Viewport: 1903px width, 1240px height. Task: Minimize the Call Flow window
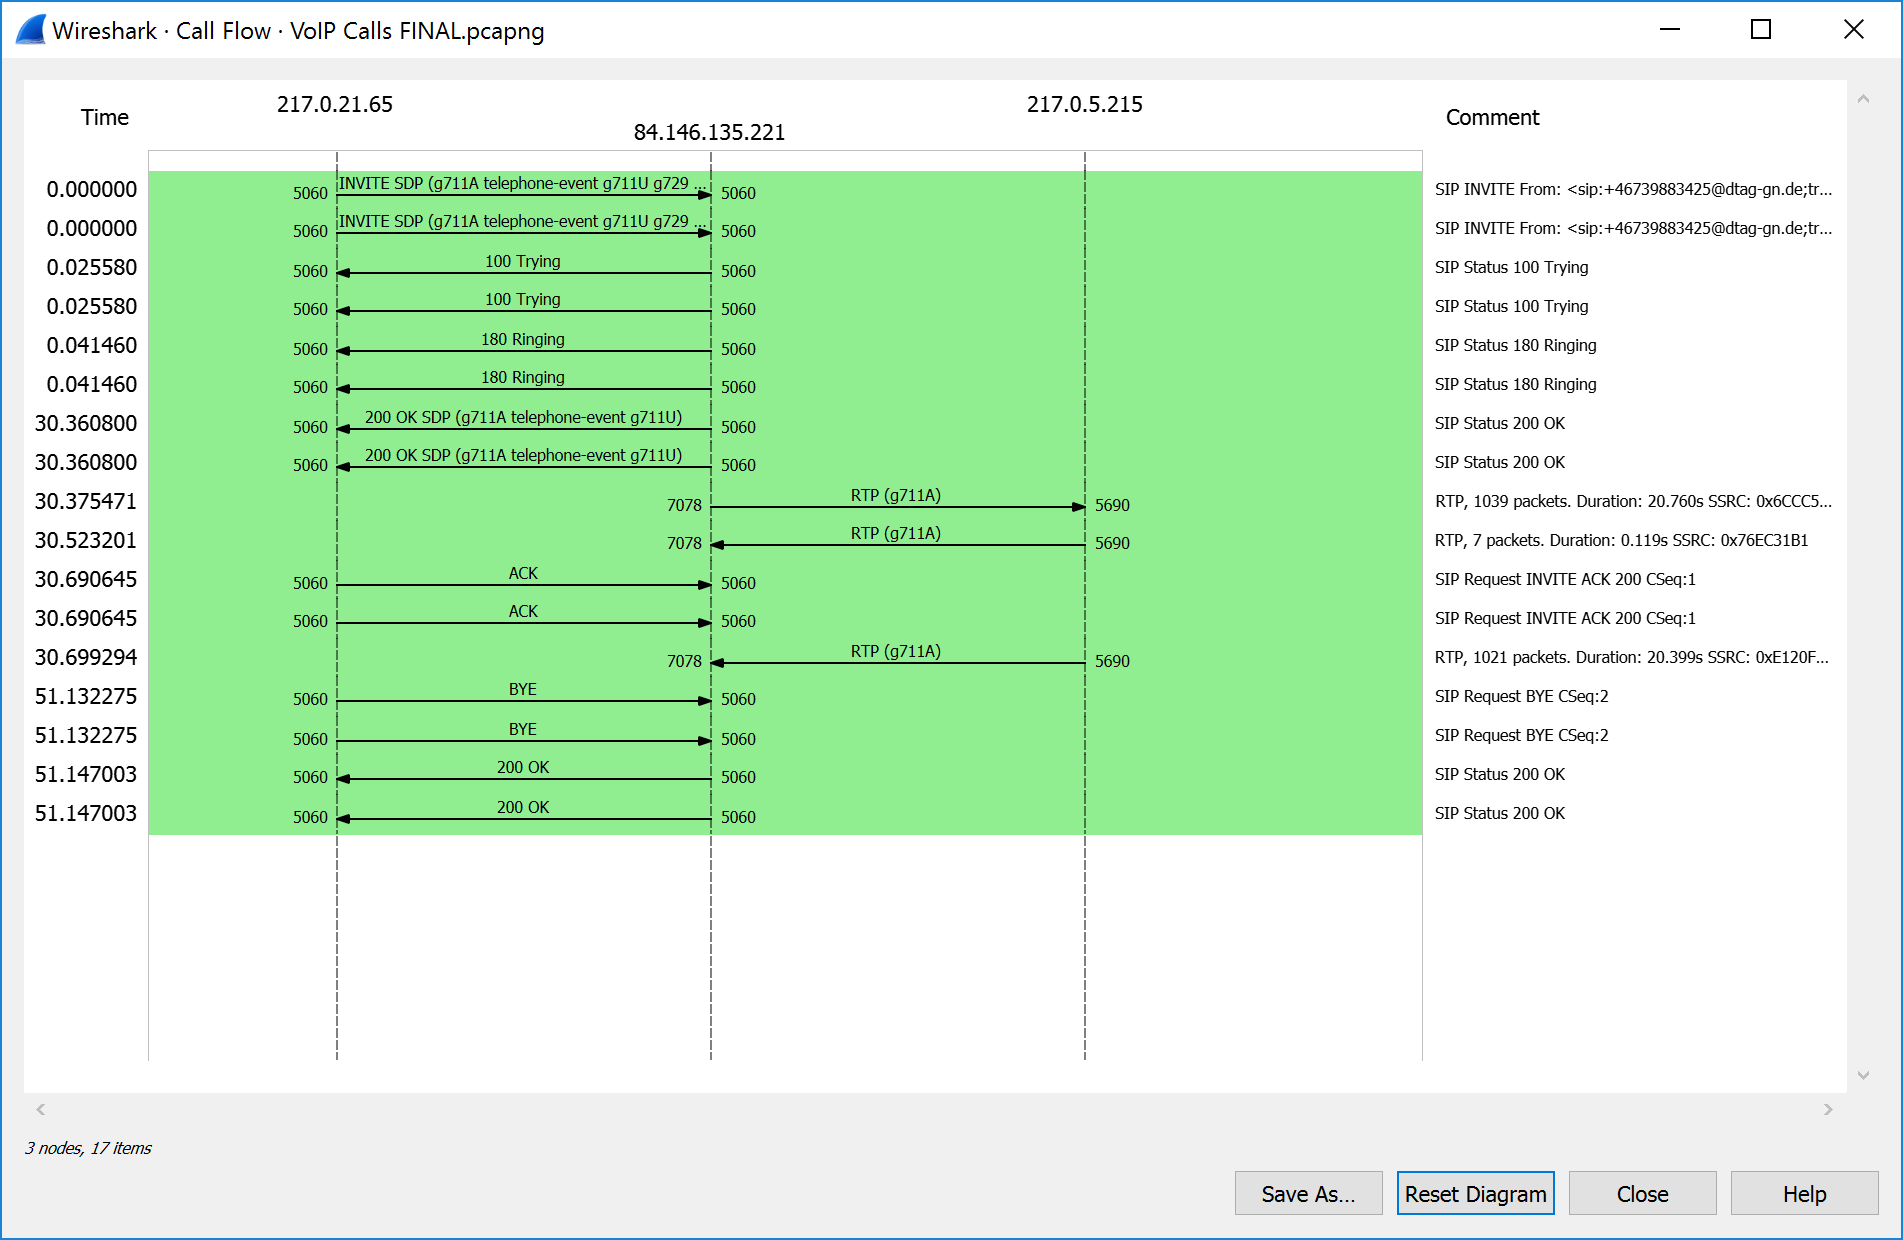(1670, 30)
